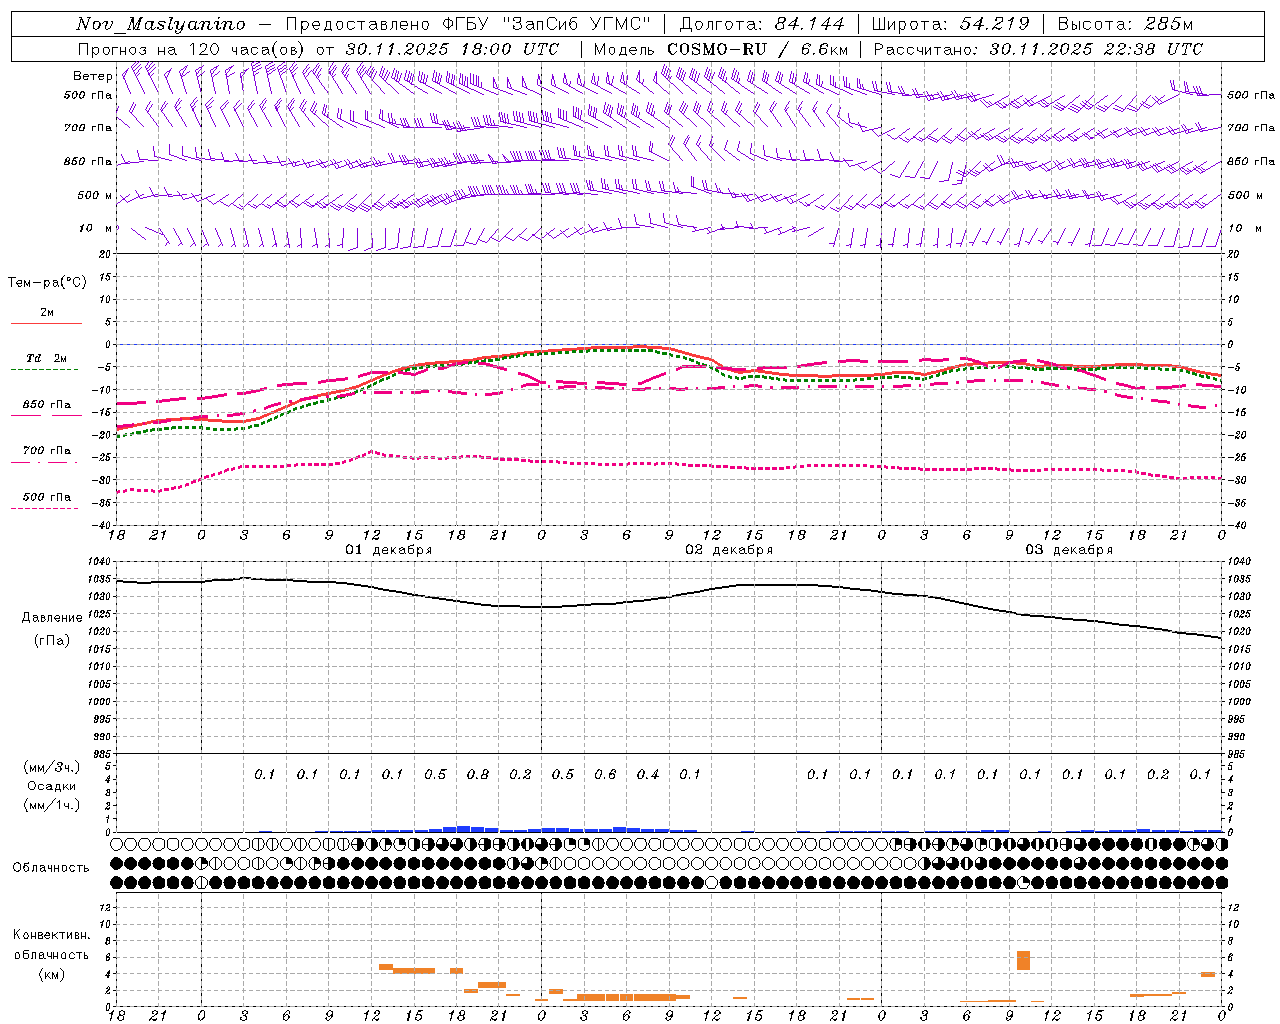
Task: Click the Ветер wind section label
Action: click(x=93, y=76)
